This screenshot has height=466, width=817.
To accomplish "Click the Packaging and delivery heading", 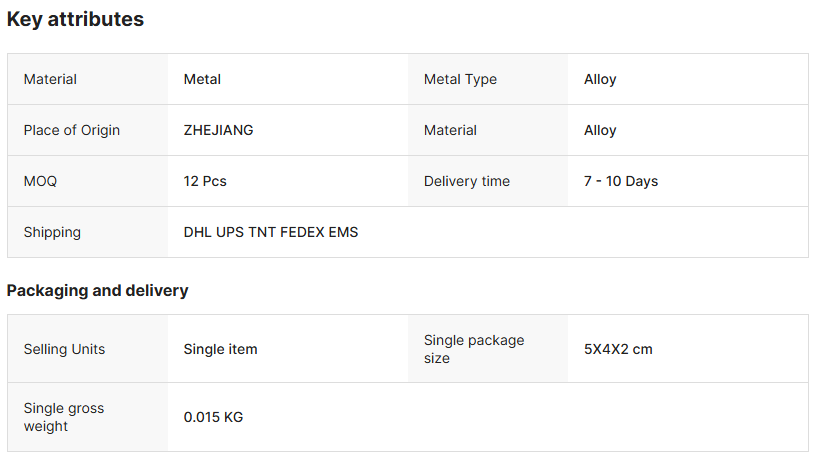I will pyautogui.click(x=98, y=291).
